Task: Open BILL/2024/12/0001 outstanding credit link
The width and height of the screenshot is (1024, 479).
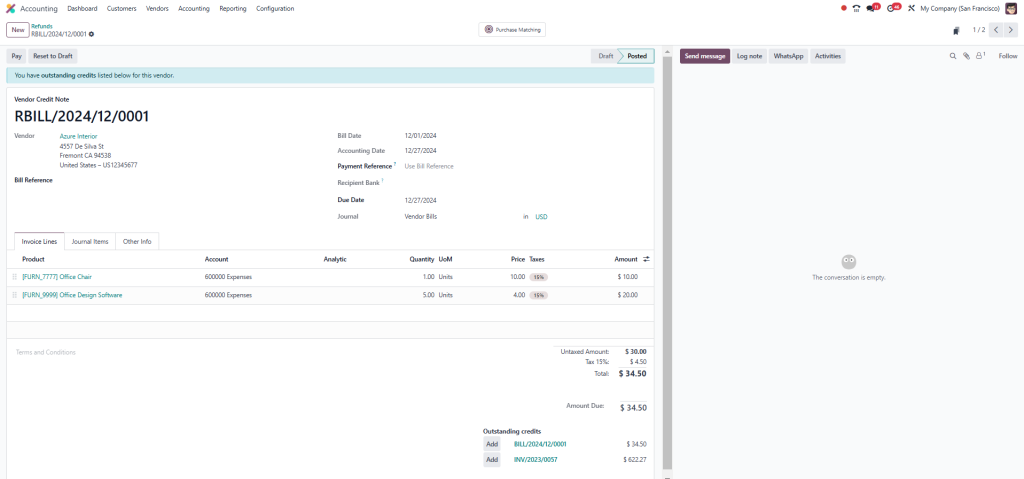Action: pos(540,444)
